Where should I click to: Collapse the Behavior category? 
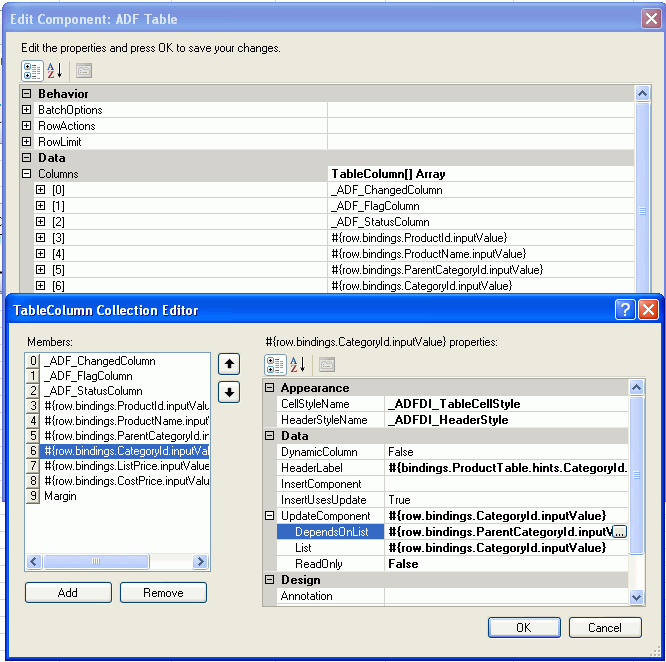point(26,93)
